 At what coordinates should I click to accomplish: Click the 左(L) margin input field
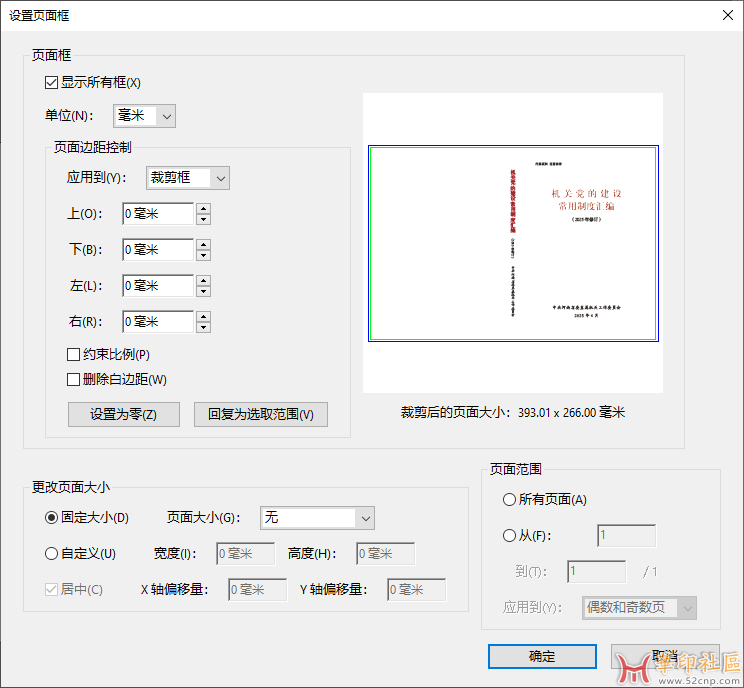tap(157, 286)
